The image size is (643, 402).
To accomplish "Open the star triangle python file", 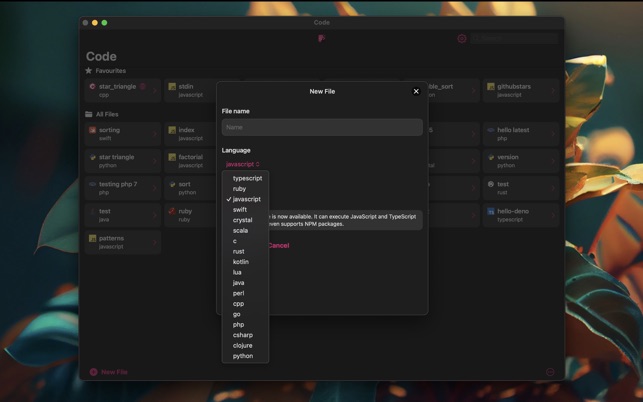I will point(123,161).
